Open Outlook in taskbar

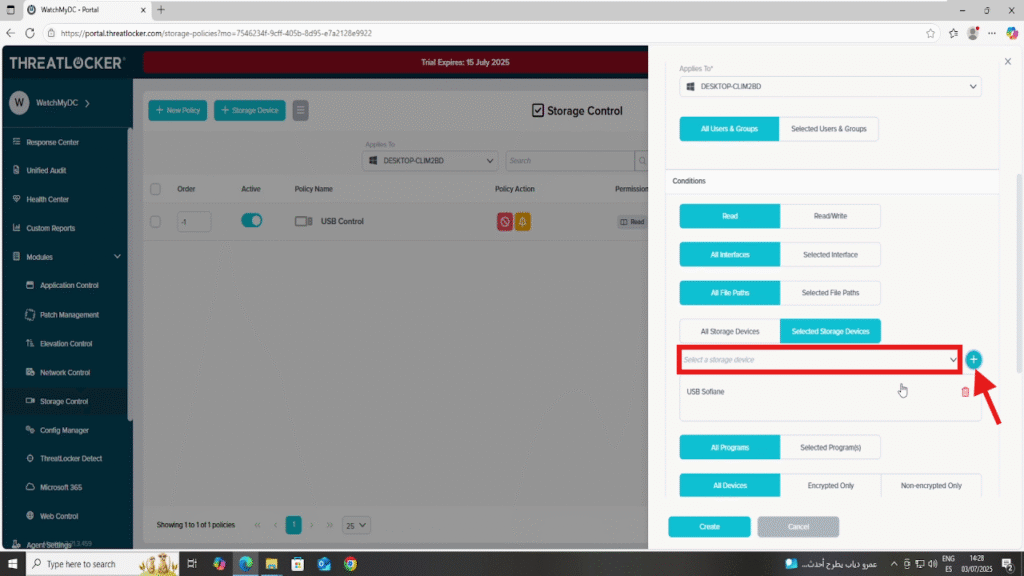[x=324, y=564]
